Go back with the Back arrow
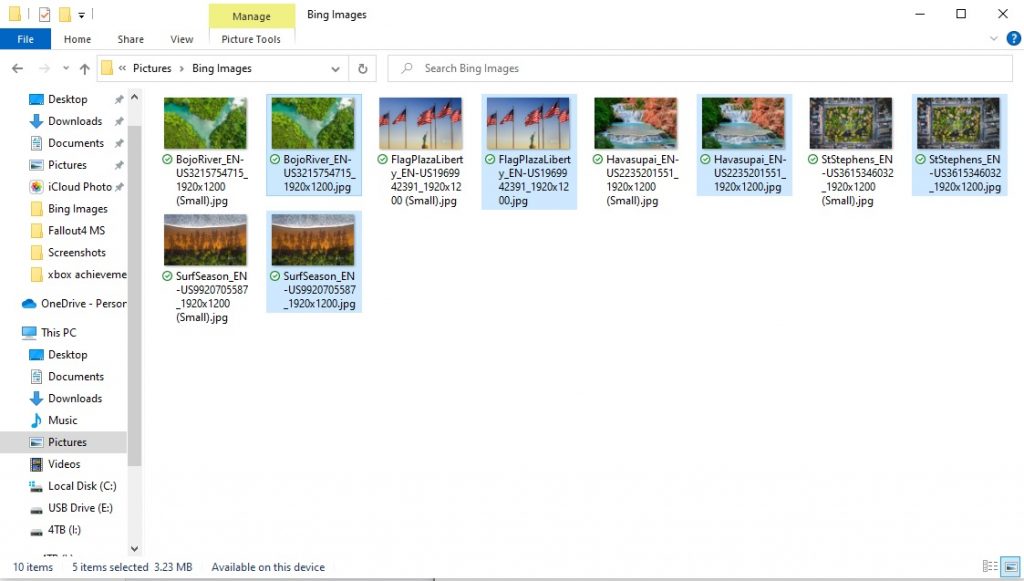 (18, 68)
